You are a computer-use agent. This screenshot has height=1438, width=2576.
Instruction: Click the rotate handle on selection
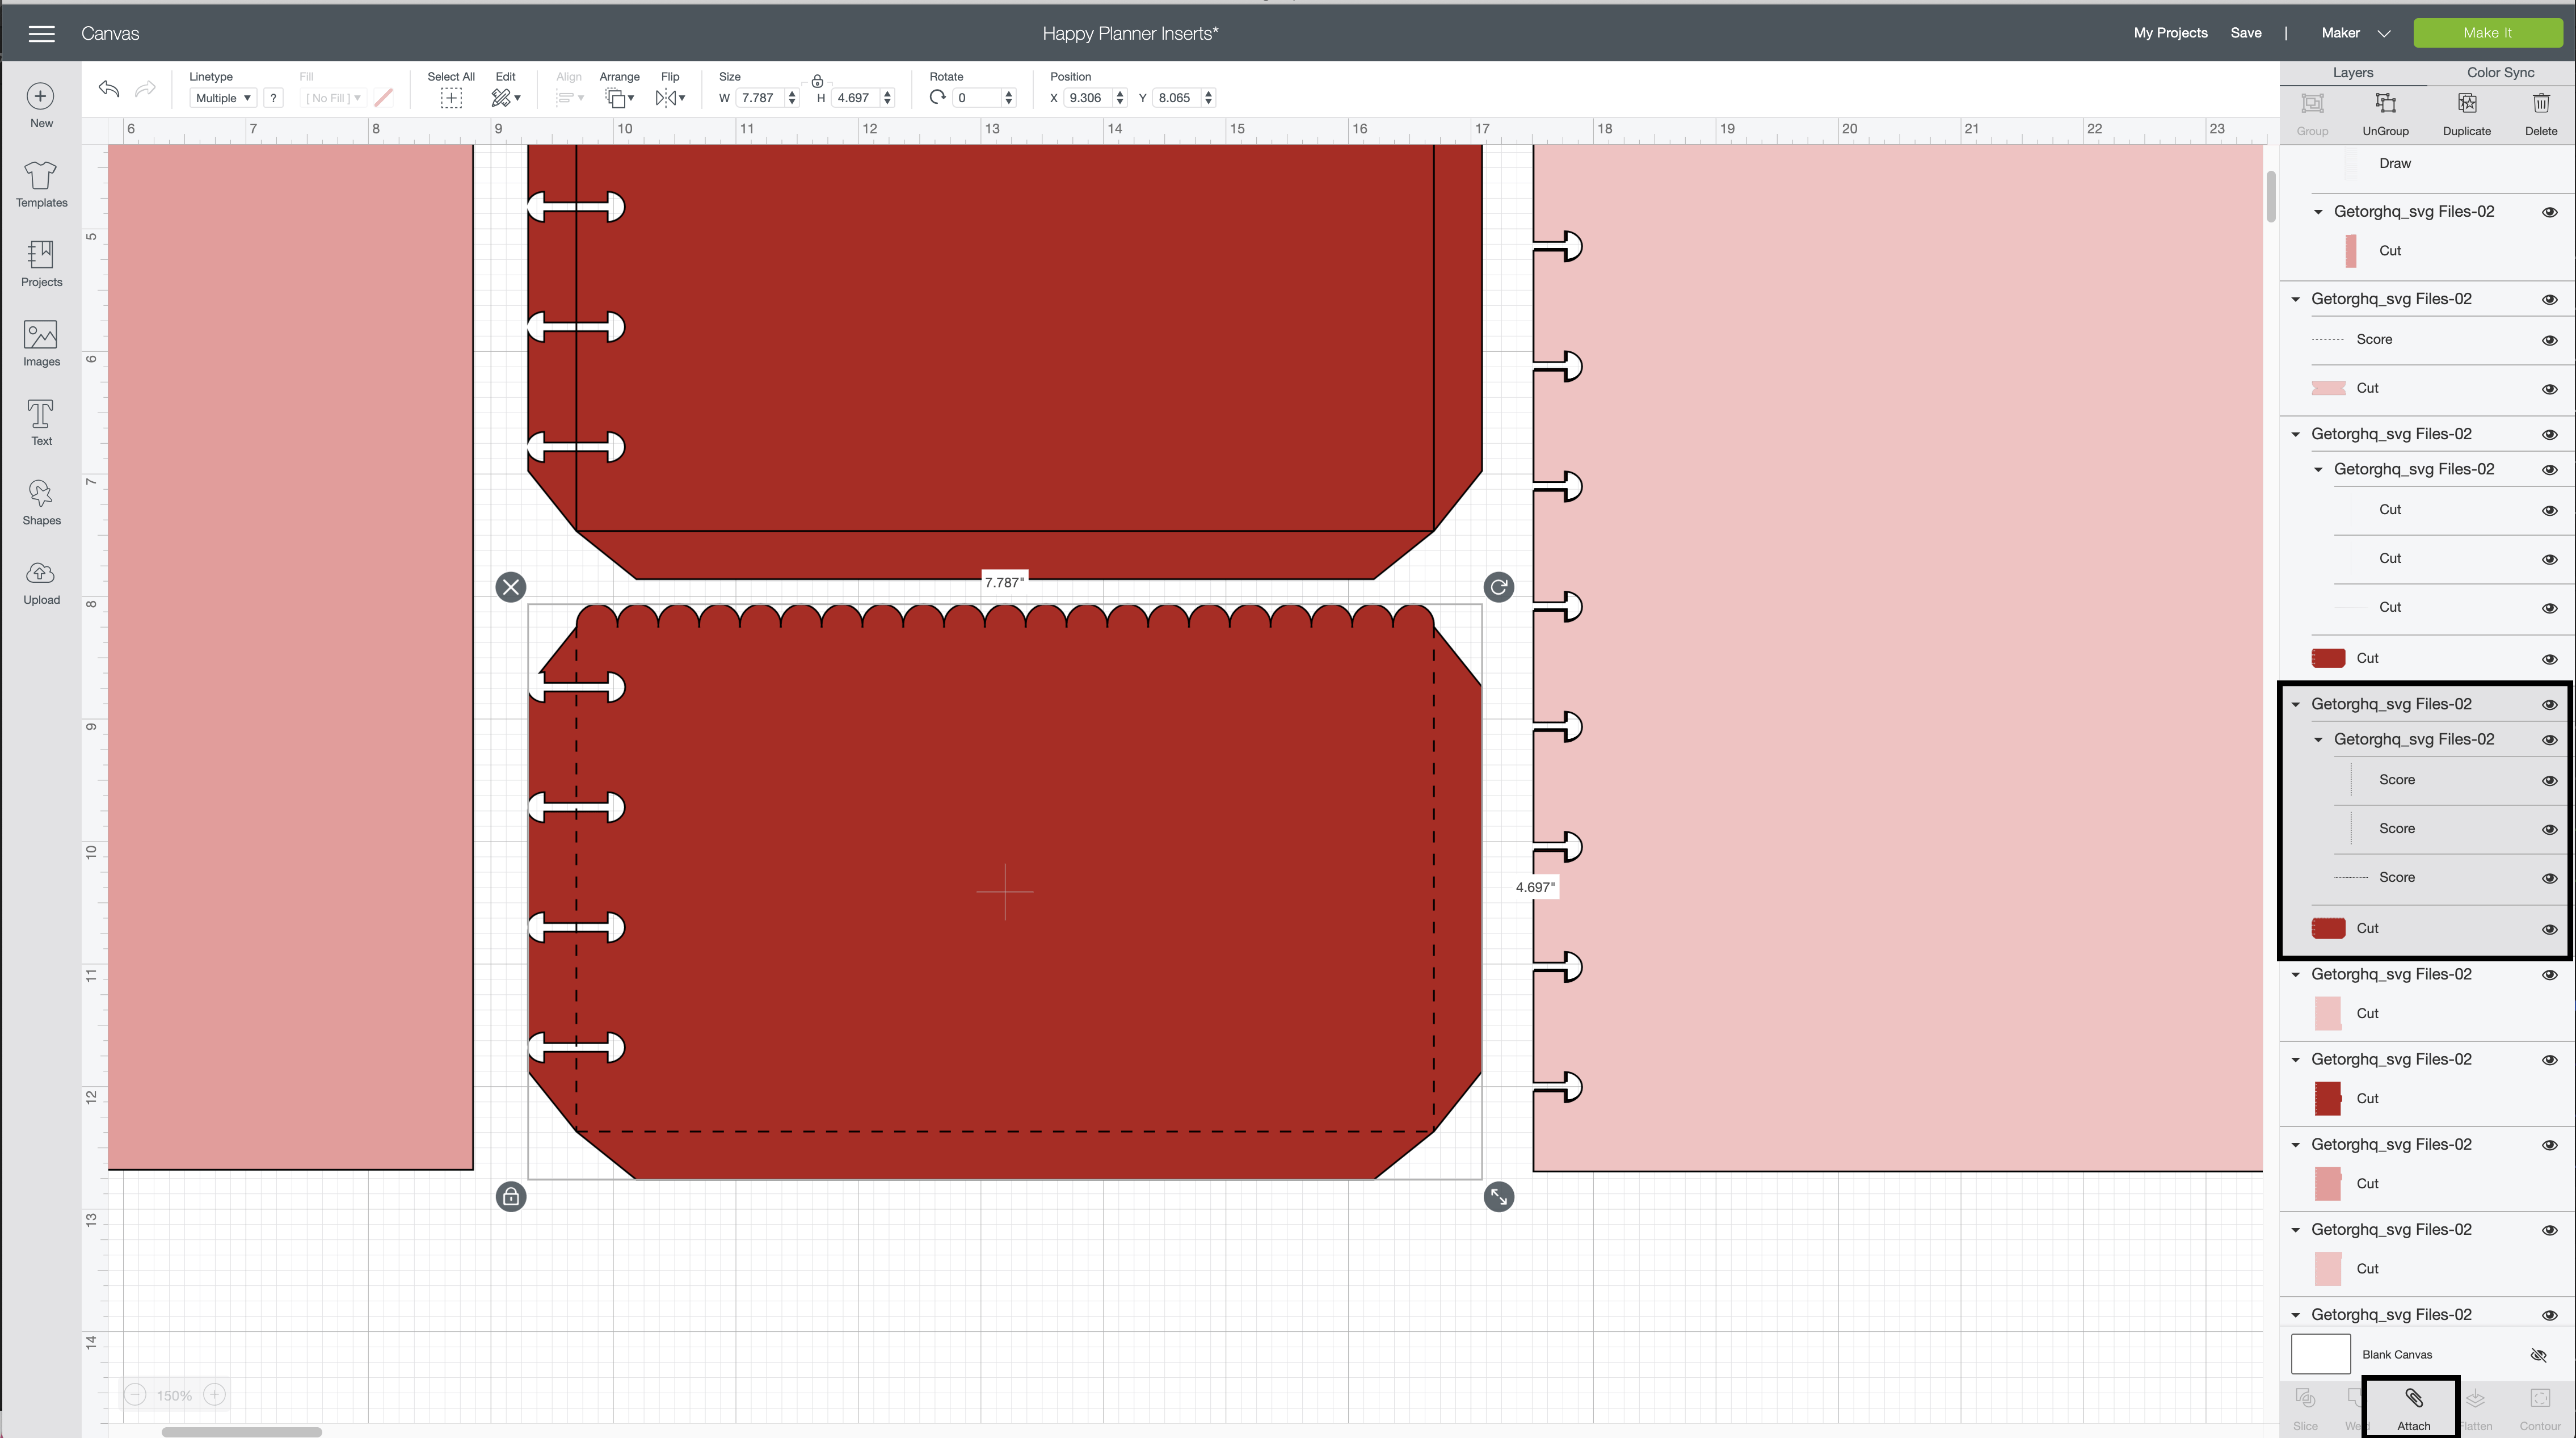[1498, 587]
